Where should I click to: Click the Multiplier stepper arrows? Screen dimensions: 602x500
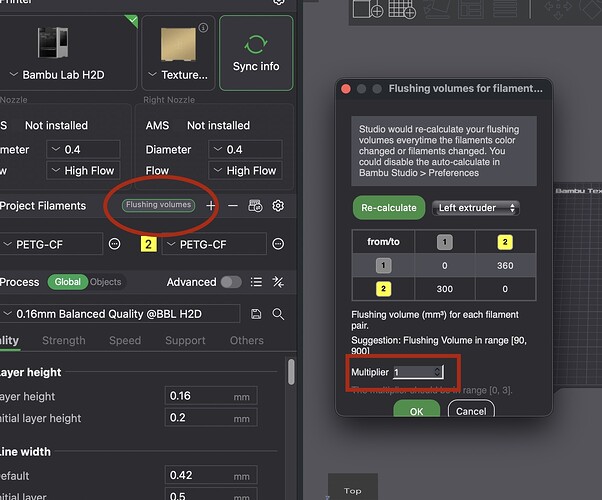437,372
